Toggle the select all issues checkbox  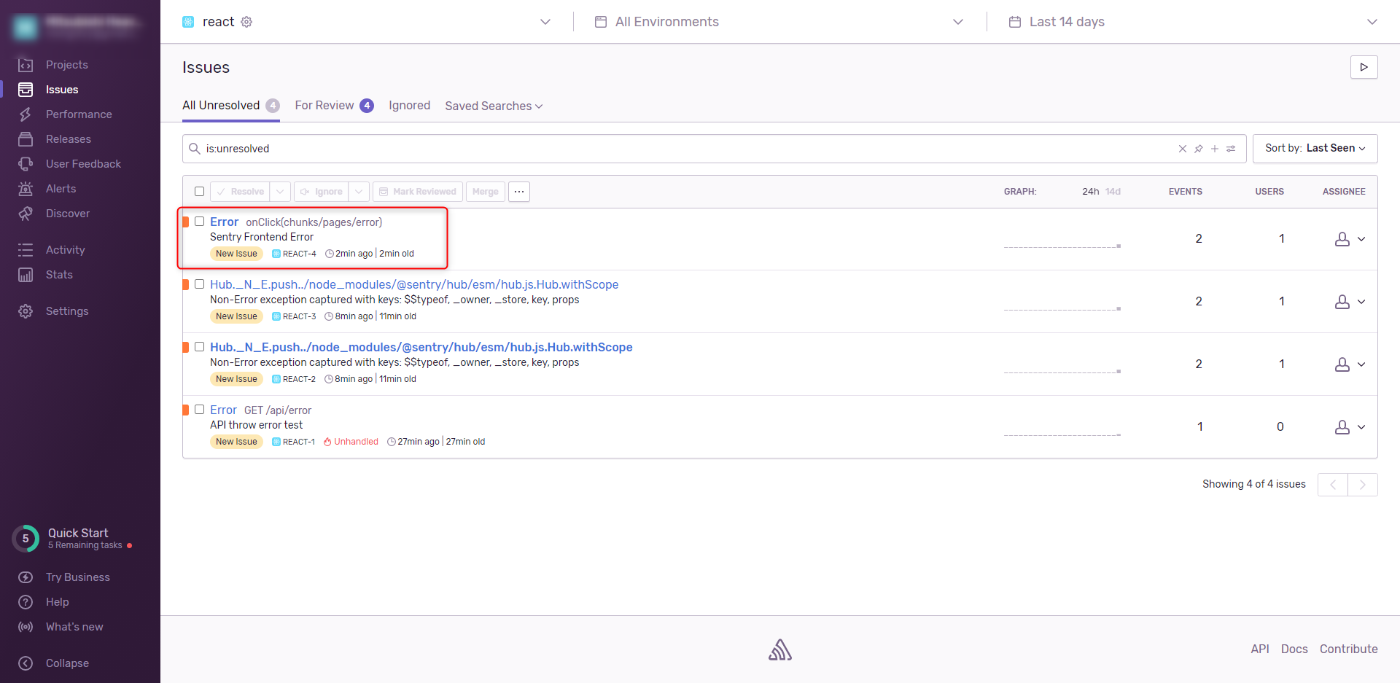[x=199, y=191]
